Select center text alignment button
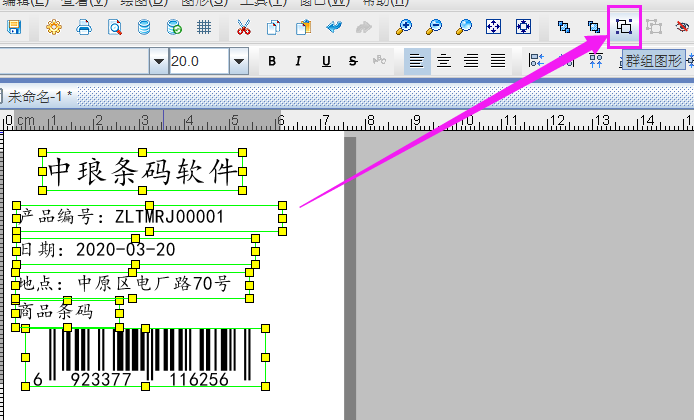Screen dimensions: 694x420 point(444,61)
